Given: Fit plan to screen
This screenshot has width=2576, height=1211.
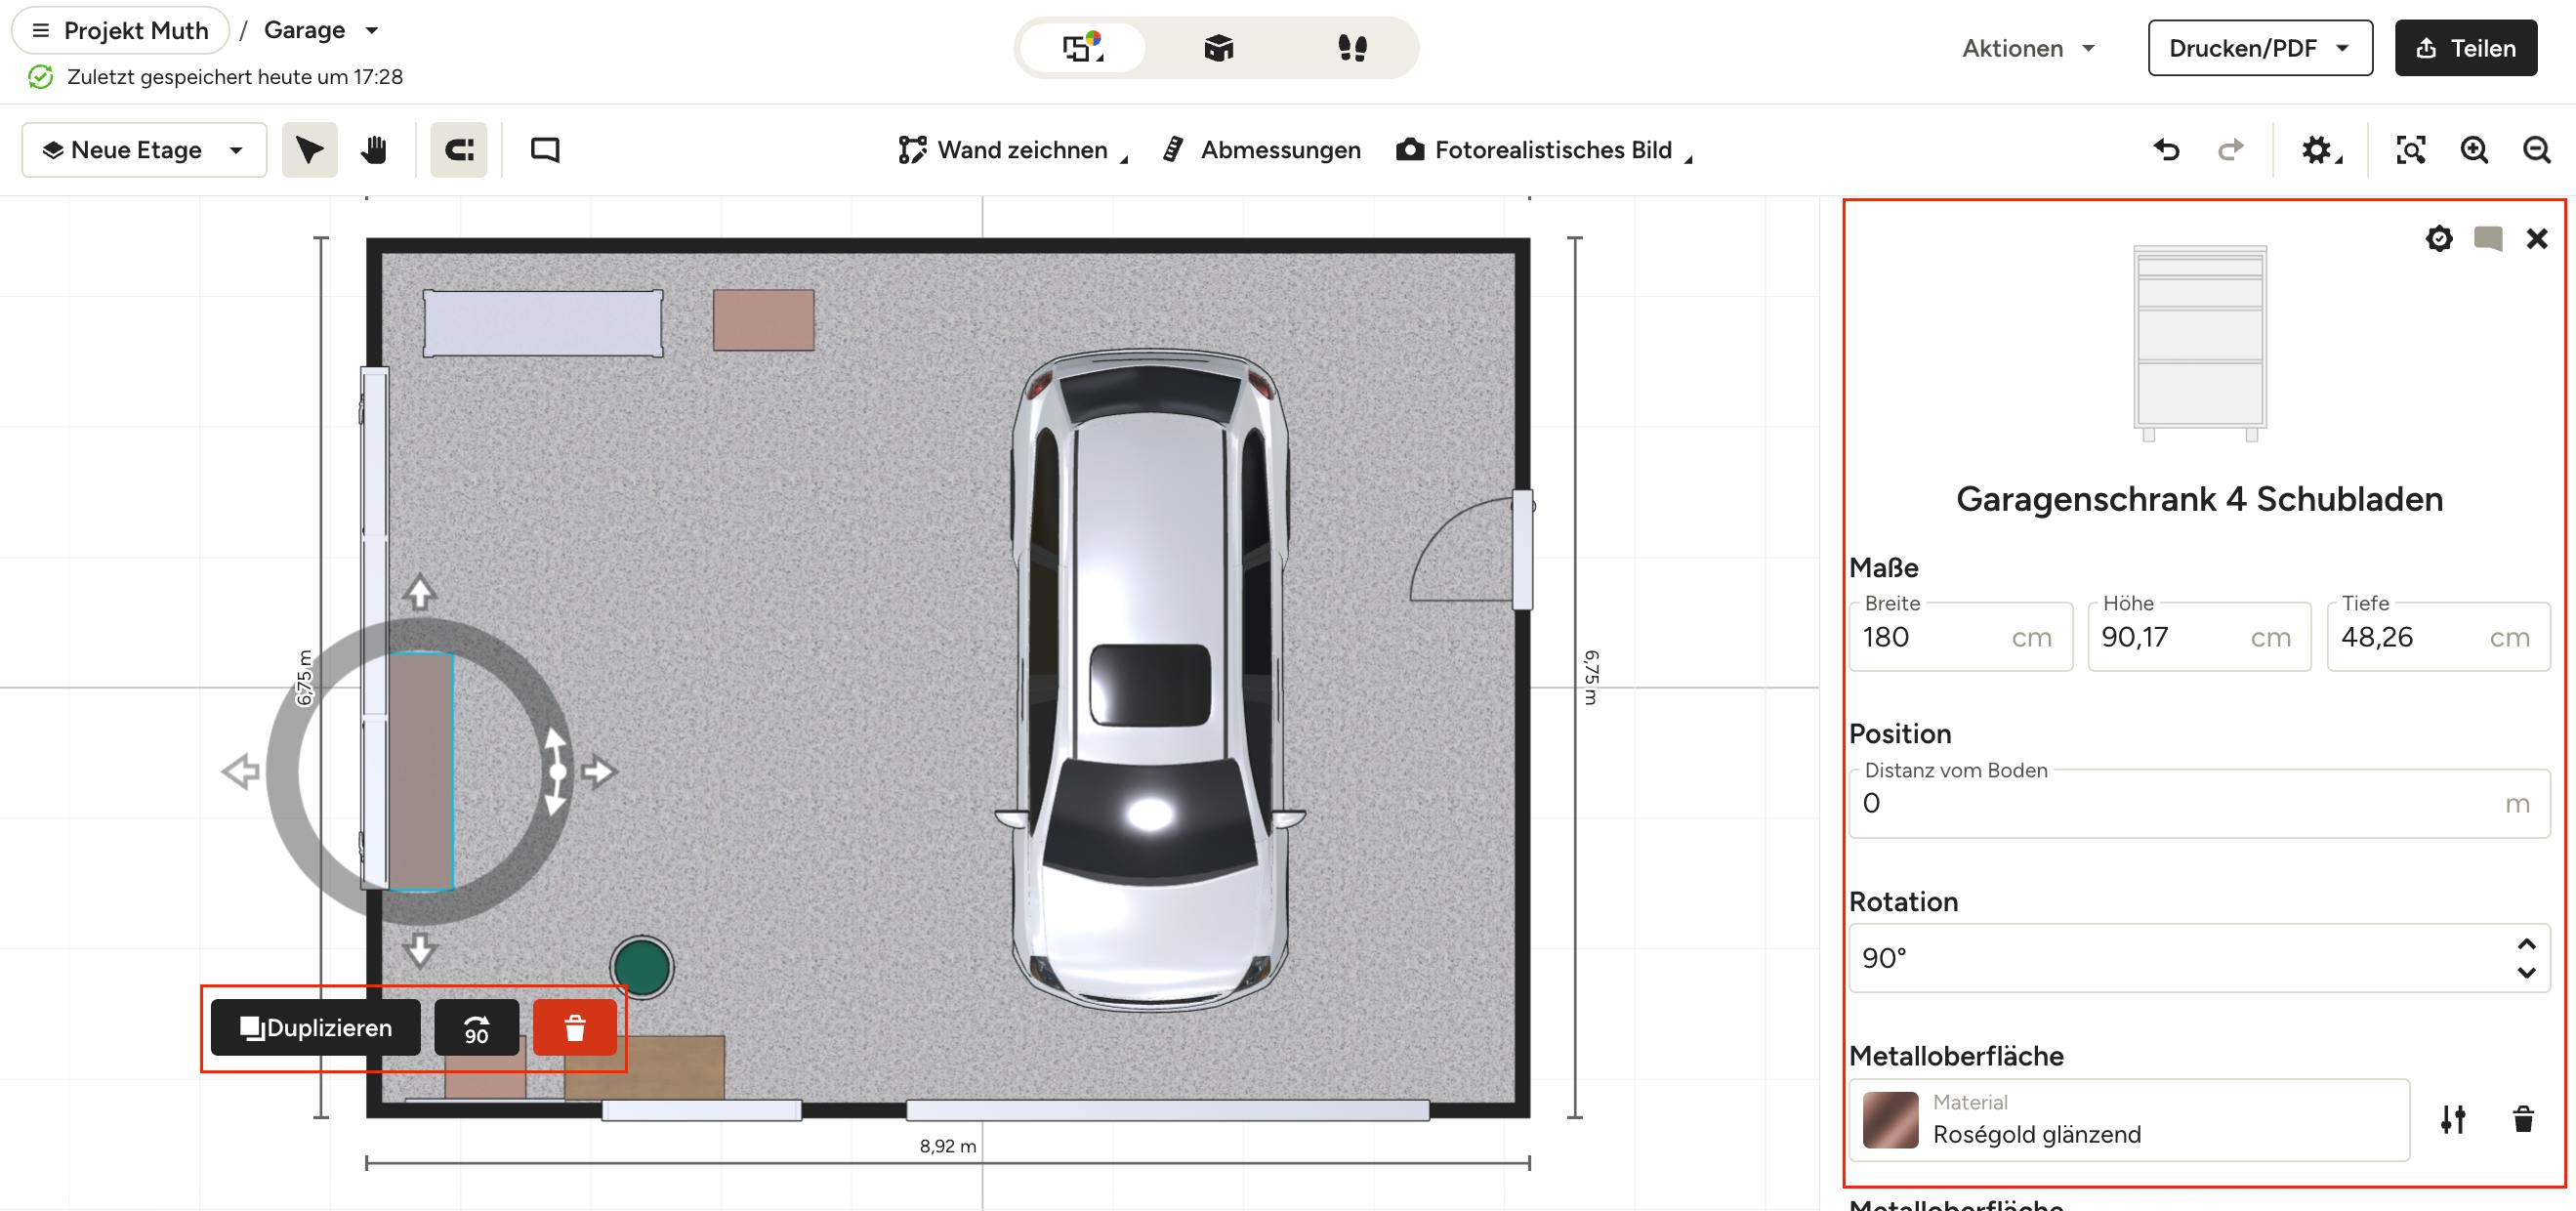Looking at the screenshot, I should [x=2411, y=150].
